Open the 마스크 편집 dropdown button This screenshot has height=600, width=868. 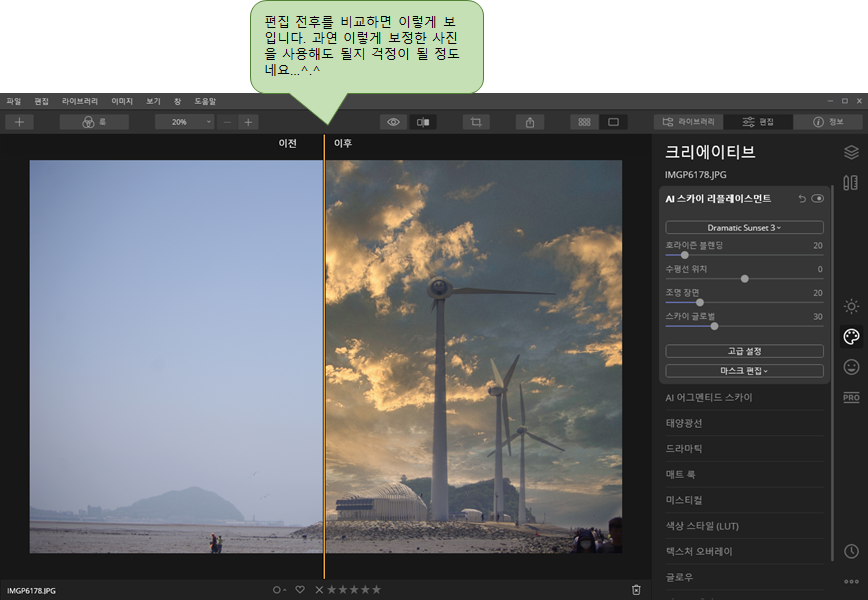(x=744, y=371)
